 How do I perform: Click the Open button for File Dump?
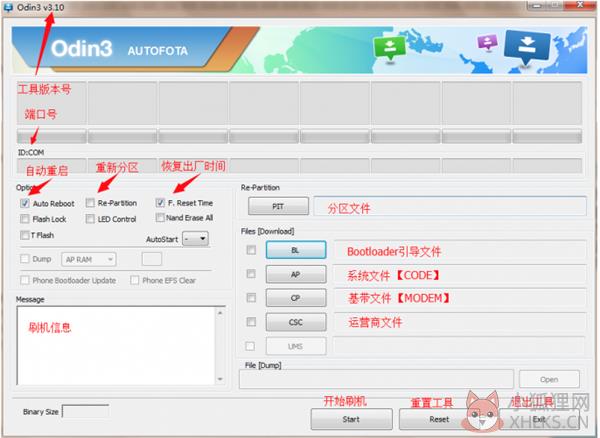click(549, 379)
